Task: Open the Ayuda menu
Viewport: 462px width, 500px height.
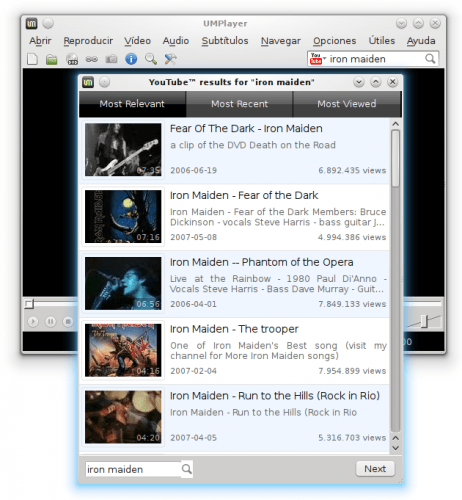Action: click(421, 41)
